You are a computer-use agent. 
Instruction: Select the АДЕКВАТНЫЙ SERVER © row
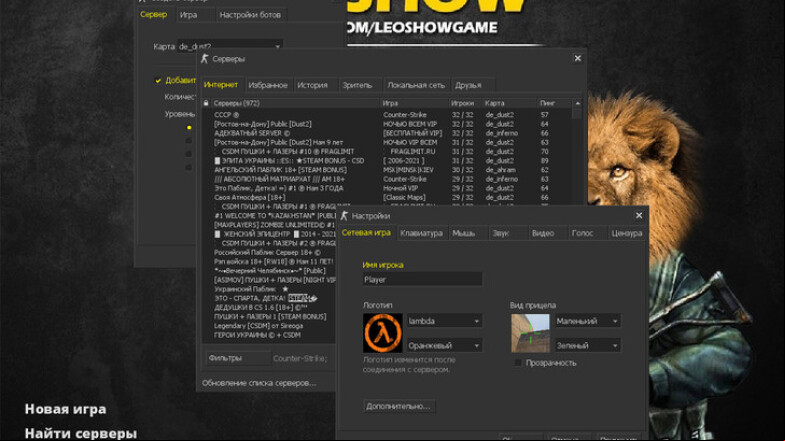385,133
